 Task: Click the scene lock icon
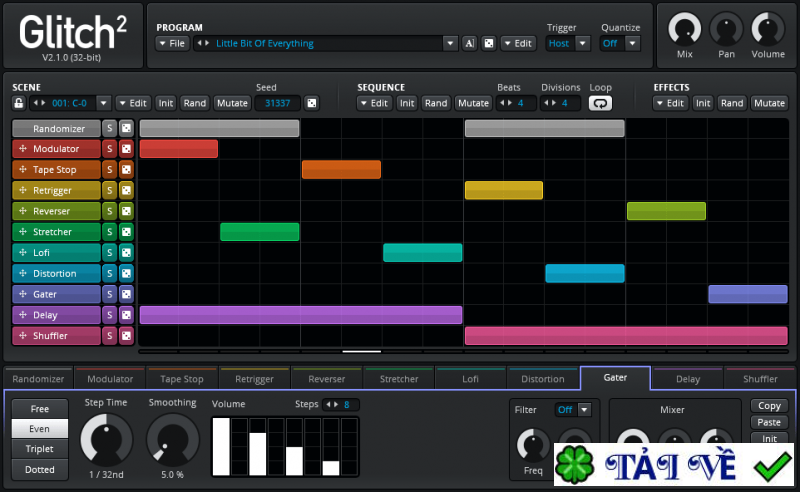pos(19,103)
